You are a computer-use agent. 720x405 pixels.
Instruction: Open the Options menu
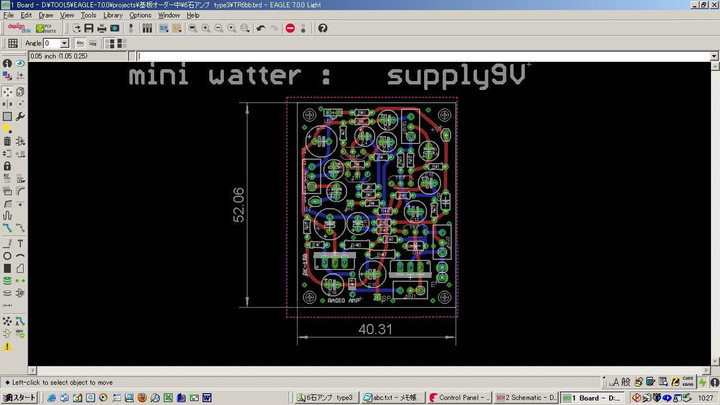click(x=140, y=15)
